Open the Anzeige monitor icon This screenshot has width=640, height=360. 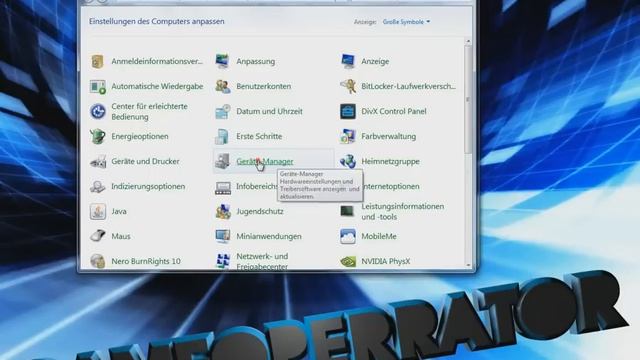[348, 62]
